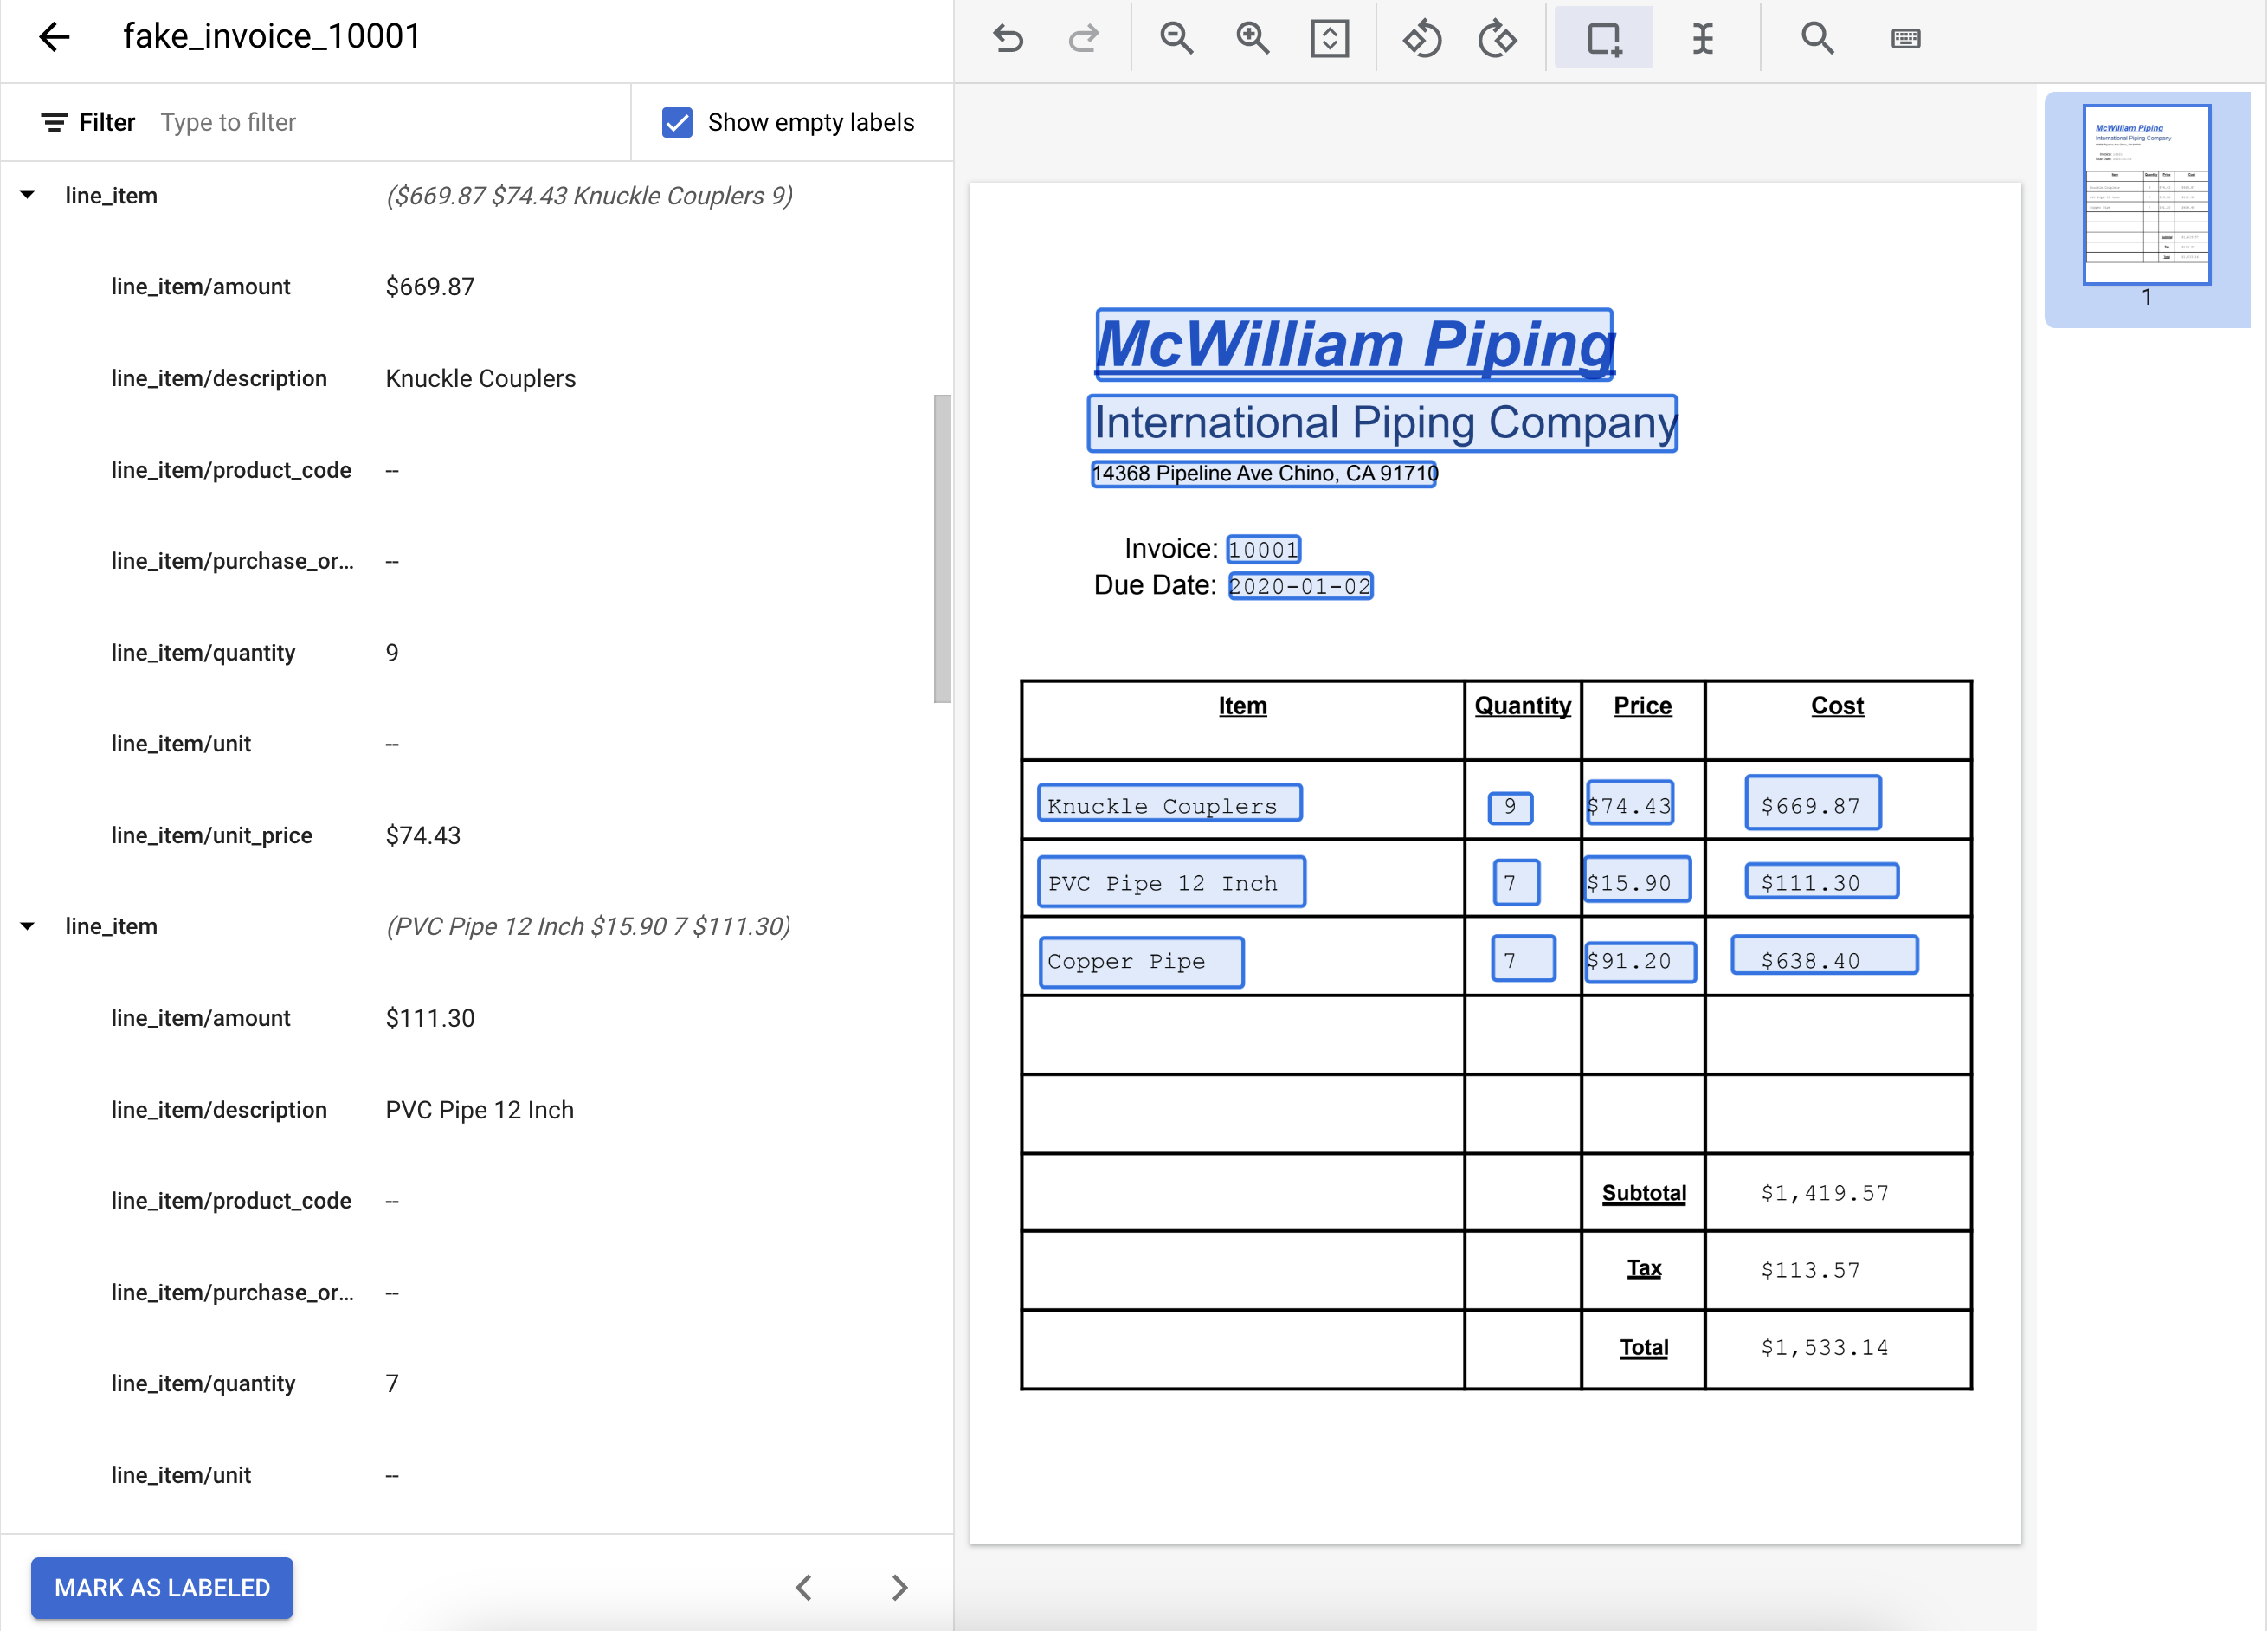Image resolution: width=2268 pixels, height=1631 pixels.
Task: Fit the page to the view
Action: tap(1329, 38)
